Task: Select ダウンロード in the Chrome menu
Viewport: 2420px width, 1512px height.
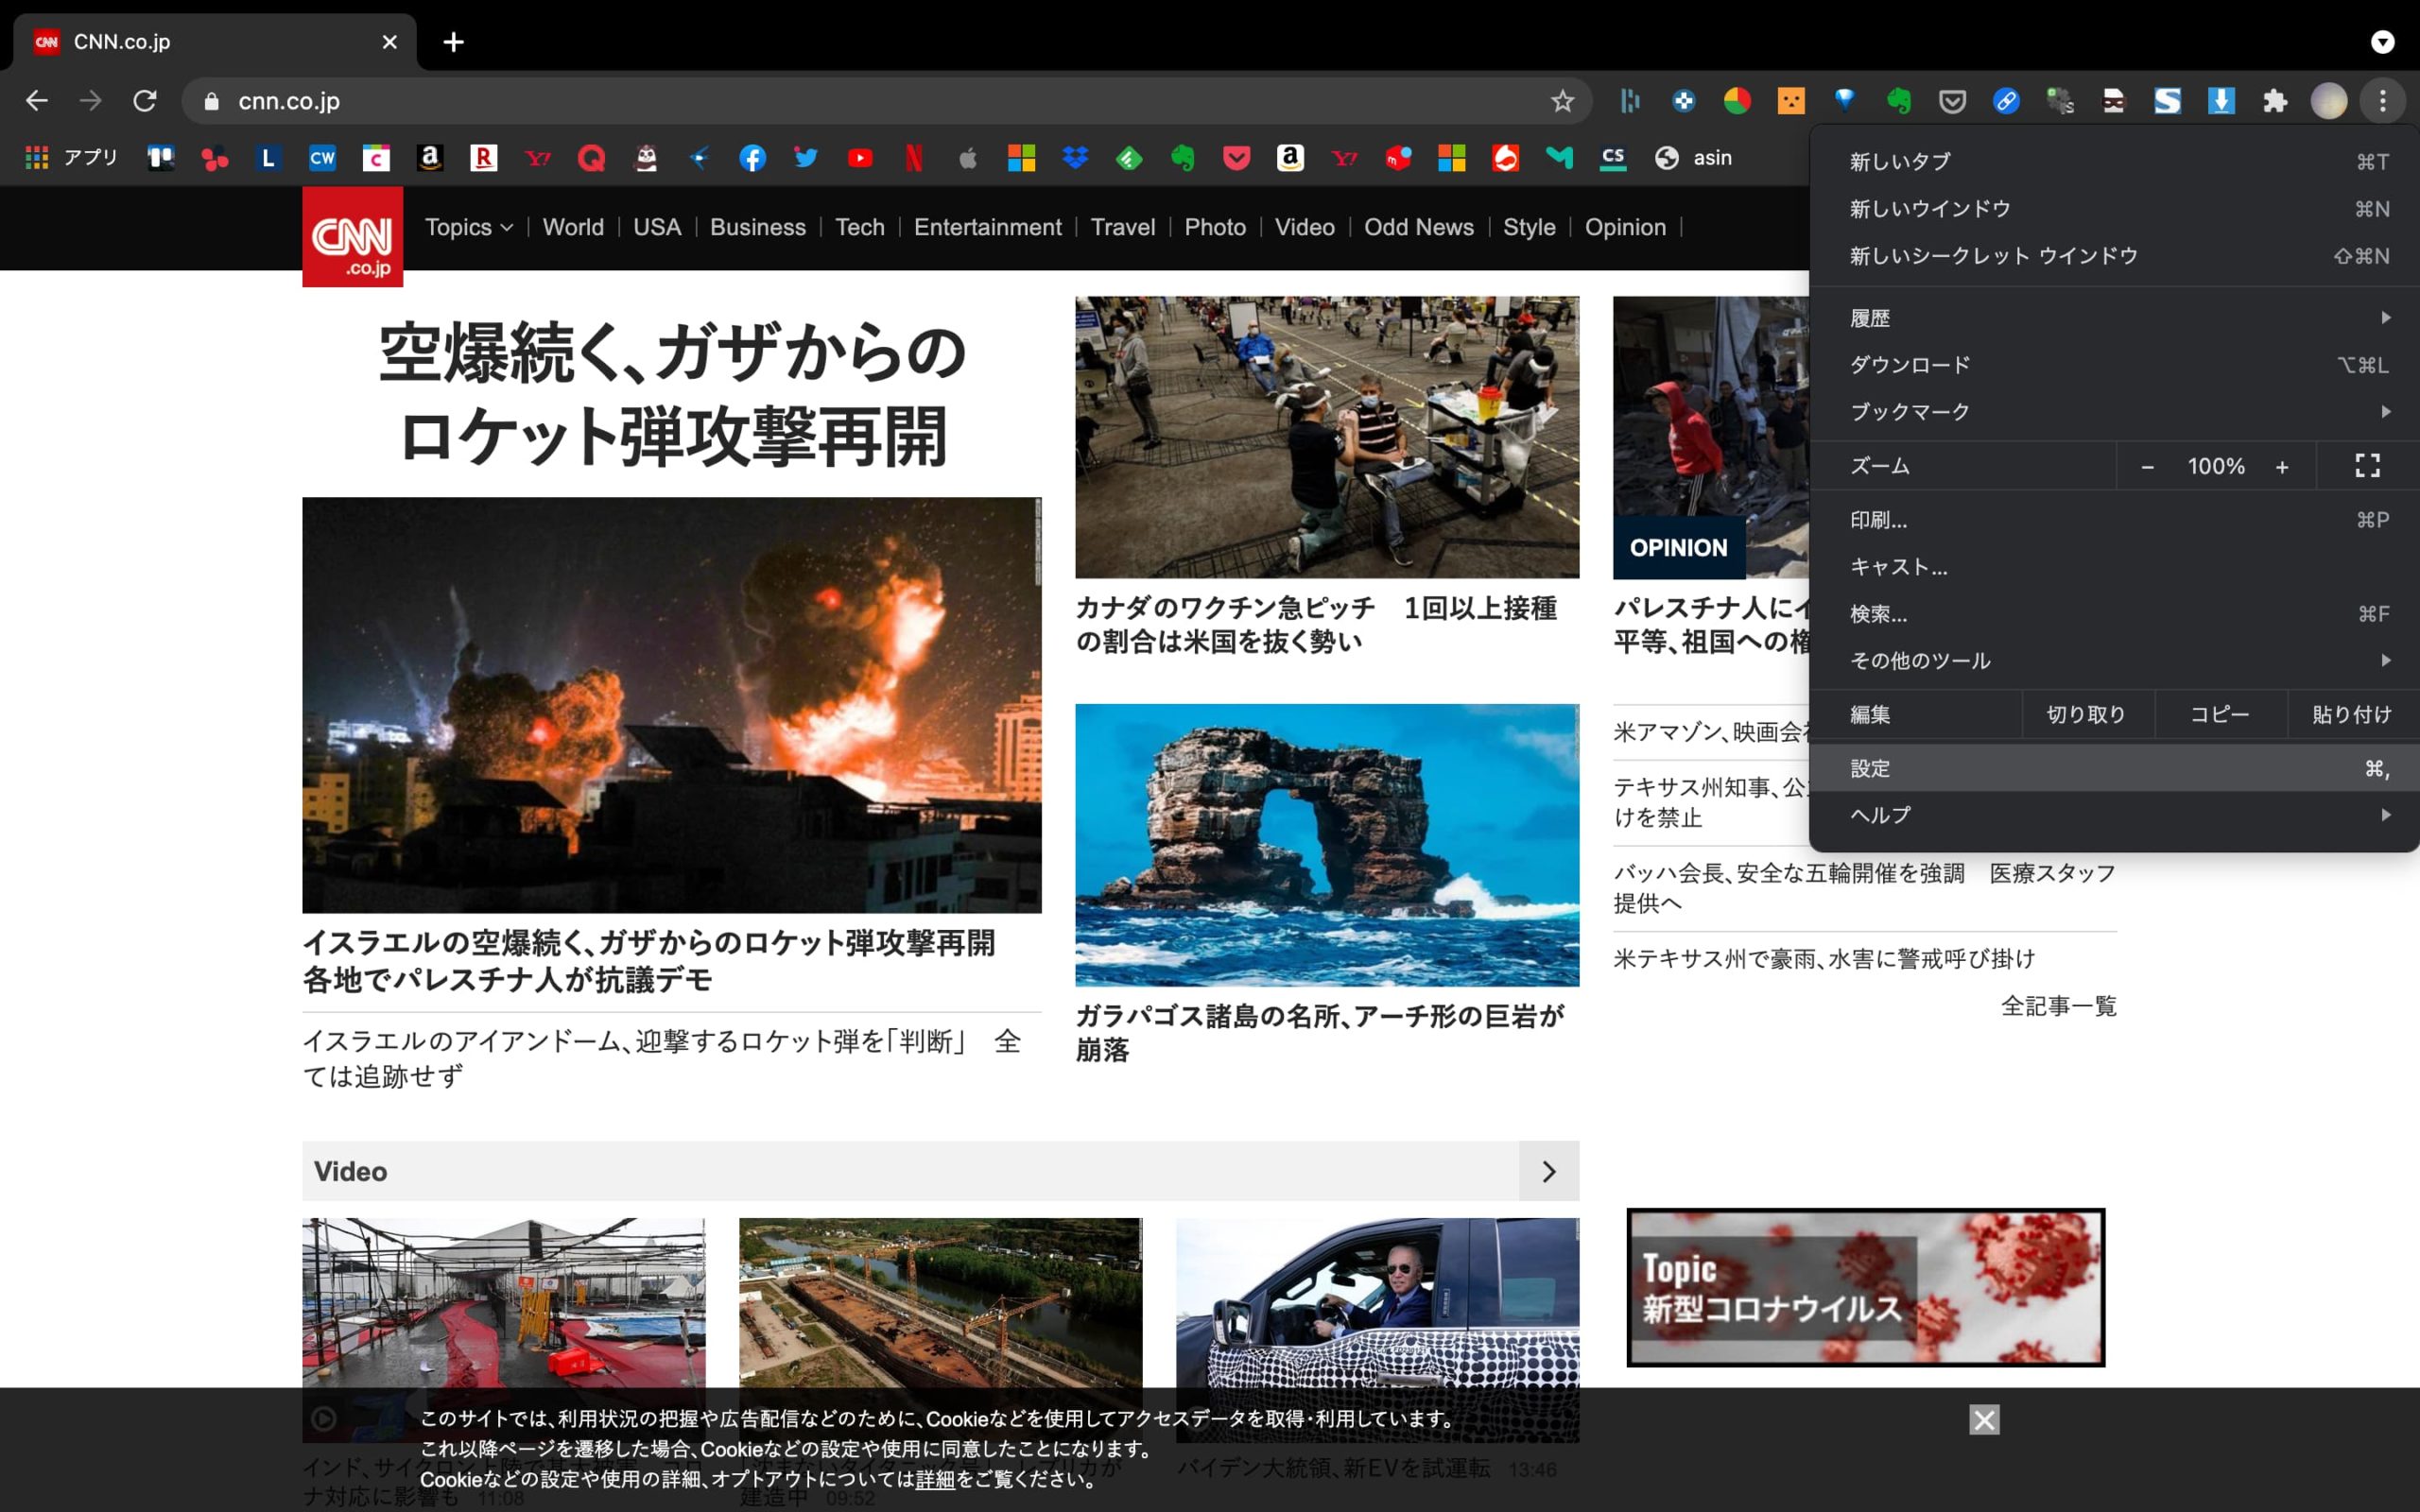Action: pyautogui.click(x=2114, y=365)
